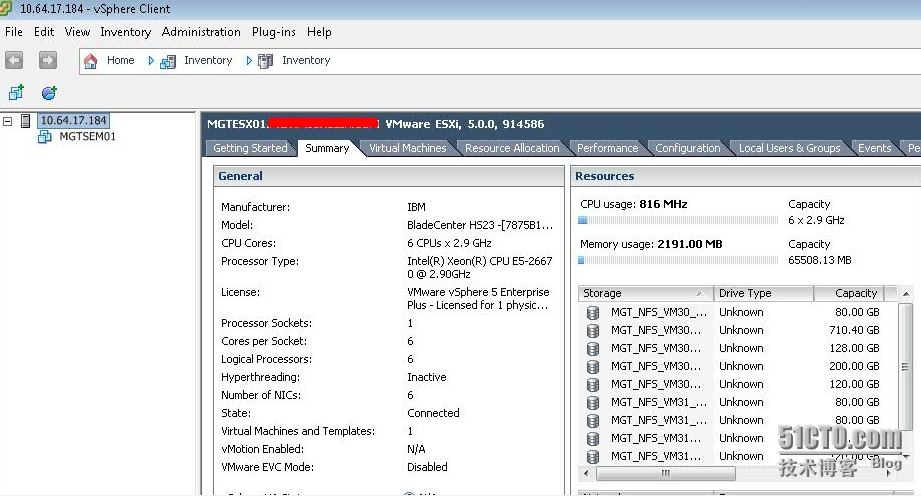Click the memory capacity 65508.13 MB
The width and height of the screenshot is (921, 496).
pos(819,260)
